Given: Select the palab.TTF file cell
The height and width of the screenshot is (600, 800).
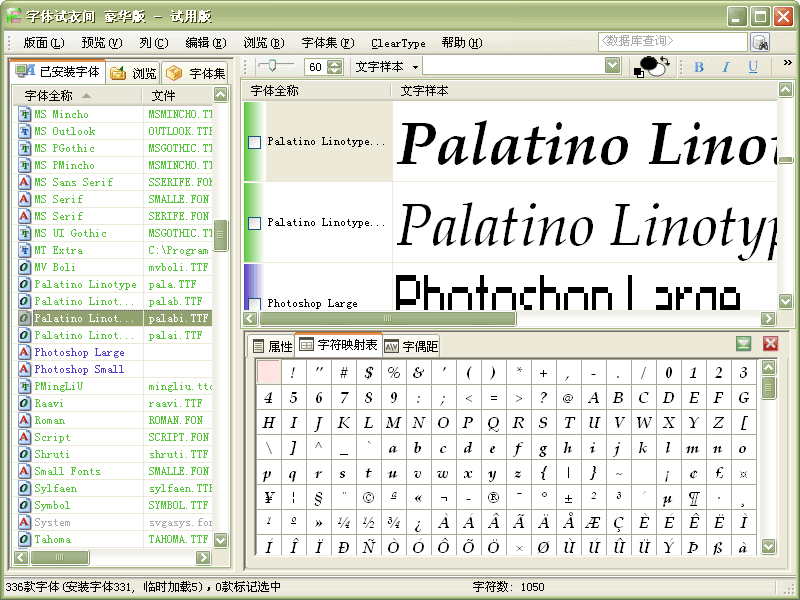Looking at the screenshot, I should [178, 301].
